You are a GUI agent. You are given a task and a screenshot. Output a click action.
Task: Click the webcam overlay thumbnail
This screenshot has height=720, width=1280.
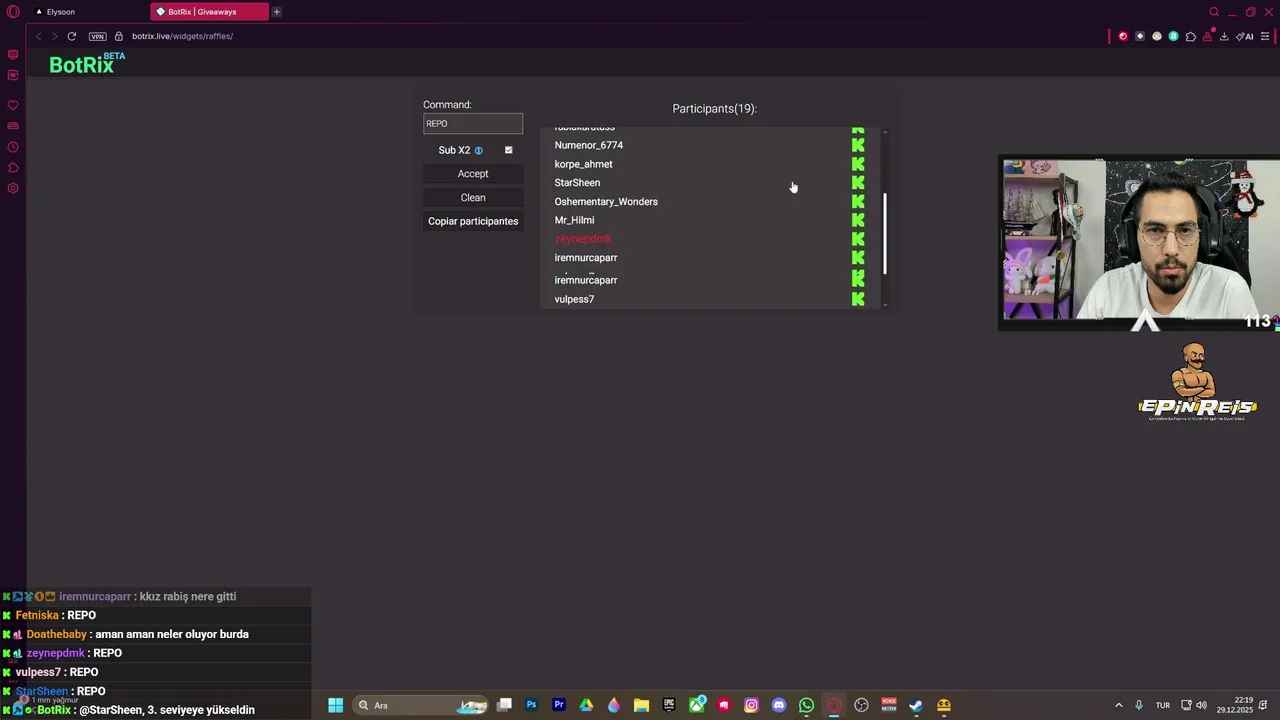coord(1139,244)
